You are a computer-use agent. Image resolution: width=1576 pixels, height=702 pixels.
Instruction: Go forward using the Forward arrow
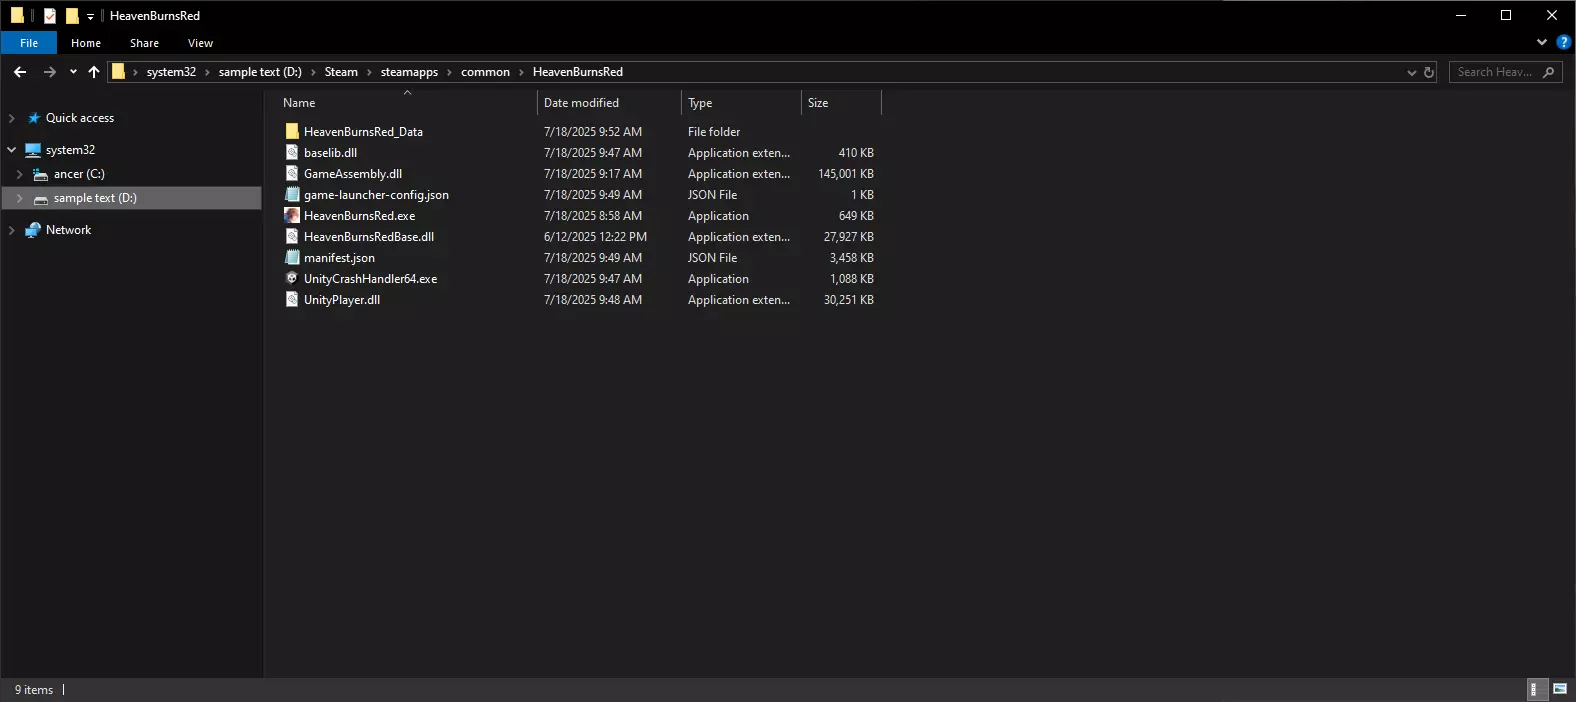[x=49, y=72]
